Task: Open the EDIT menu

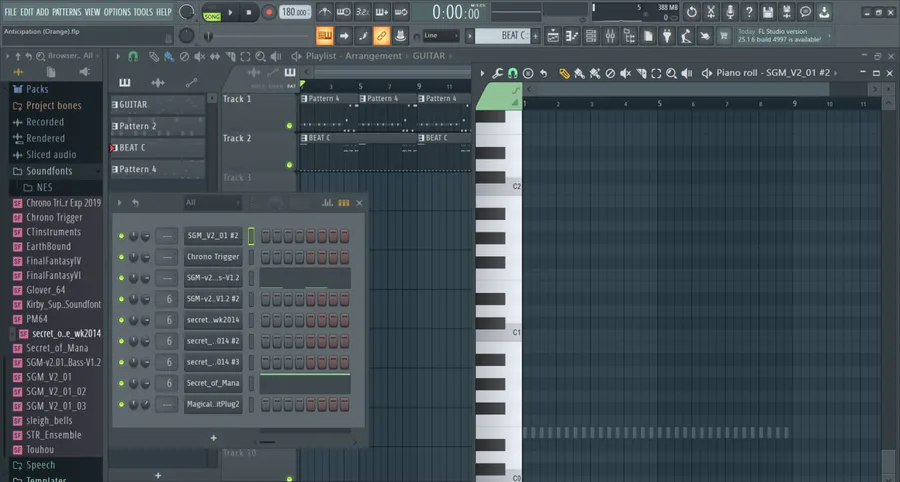Action: (27, 12)
